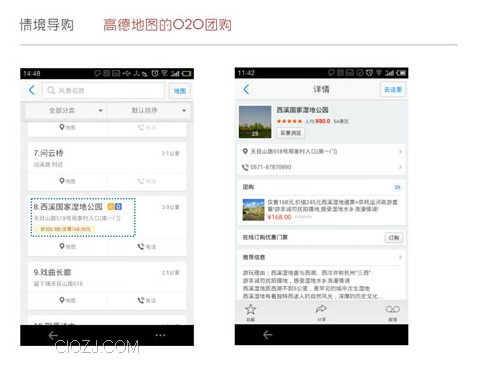Click the 订购 order button
The image size is (484, 367).
click(x=394, y=238)
